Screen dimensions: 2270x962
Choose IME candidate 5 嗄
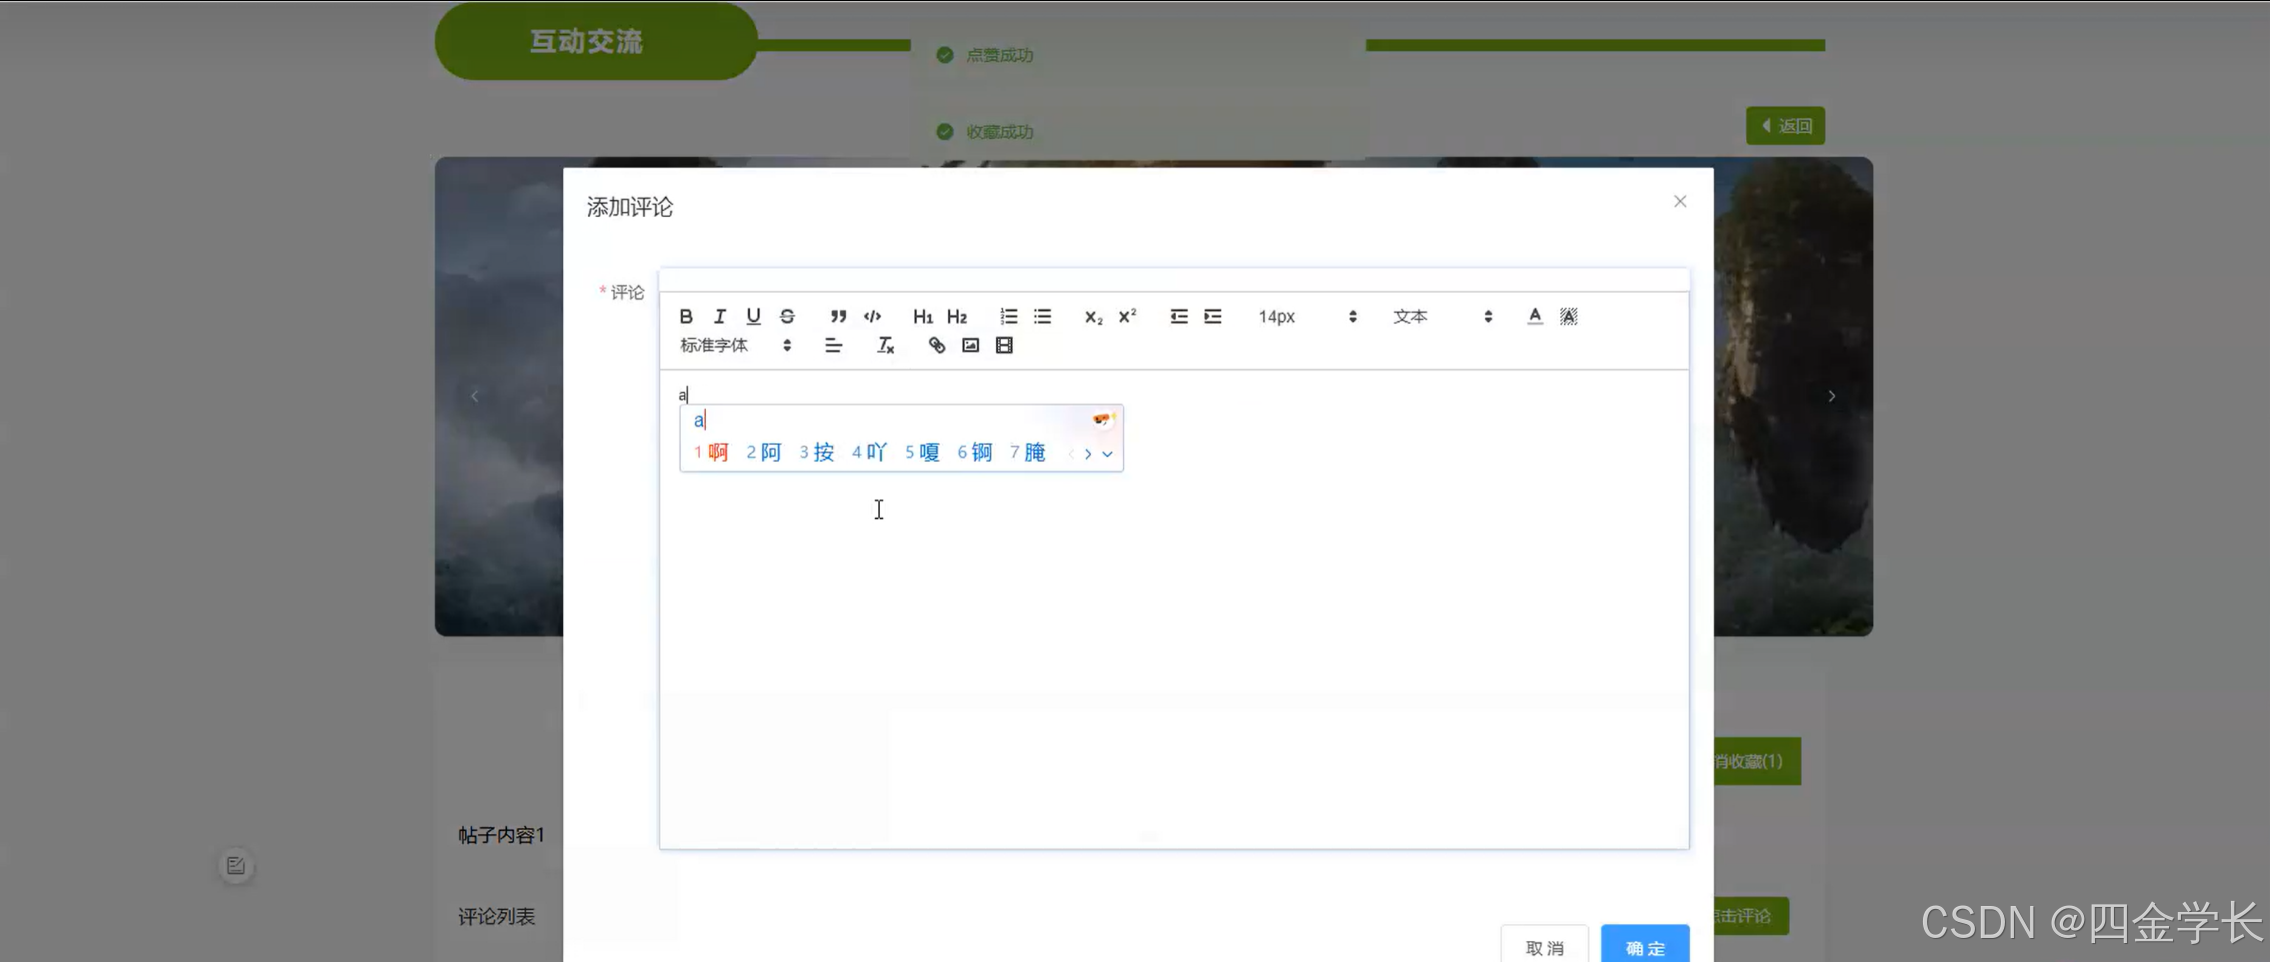922,452
